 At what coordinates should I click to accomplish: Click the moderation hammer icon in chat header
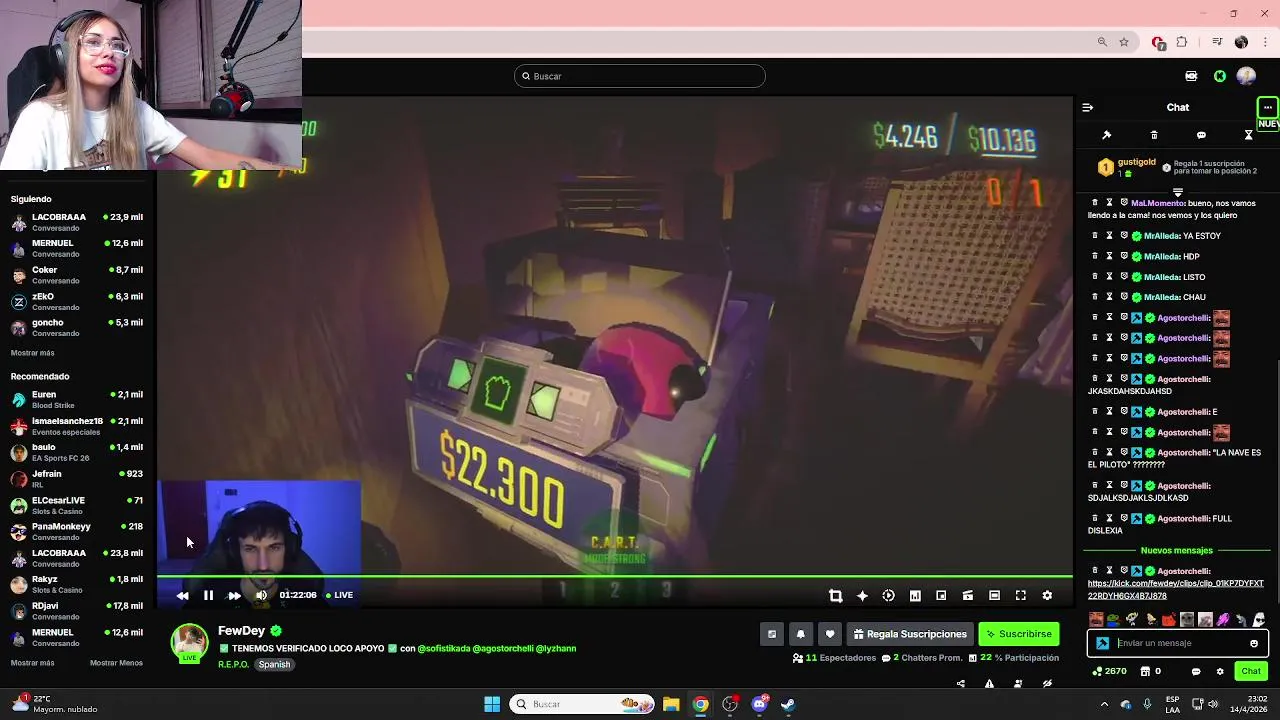point(1106,135)
